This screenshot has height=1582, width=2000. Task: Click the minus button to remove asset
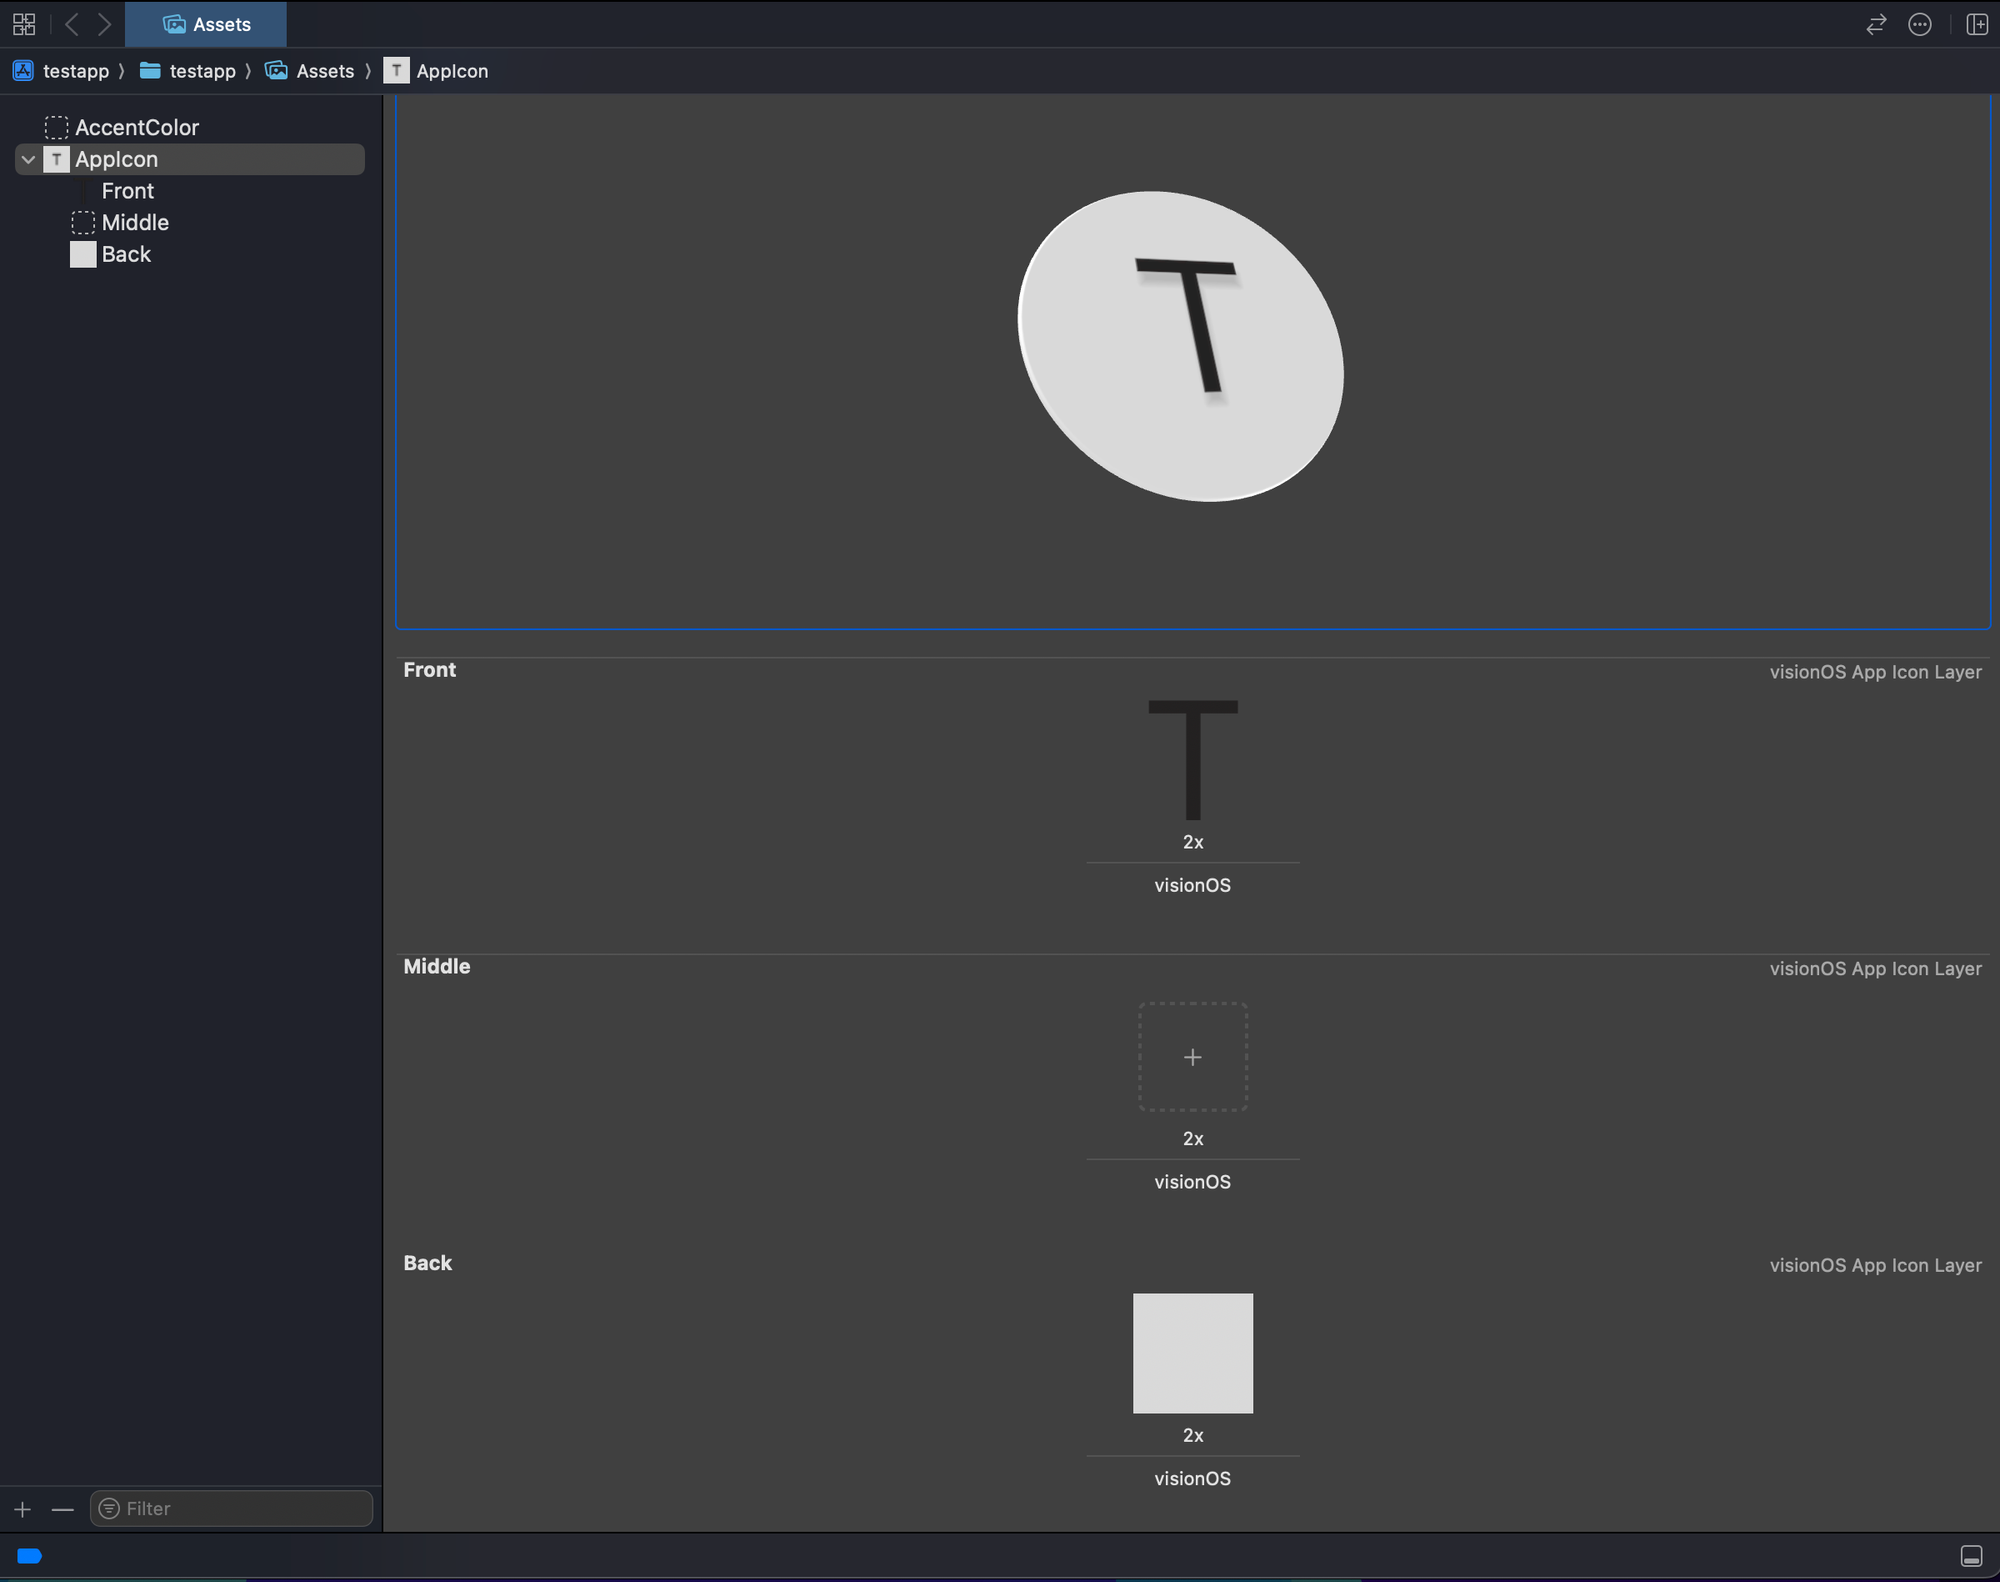[62, 1509]
